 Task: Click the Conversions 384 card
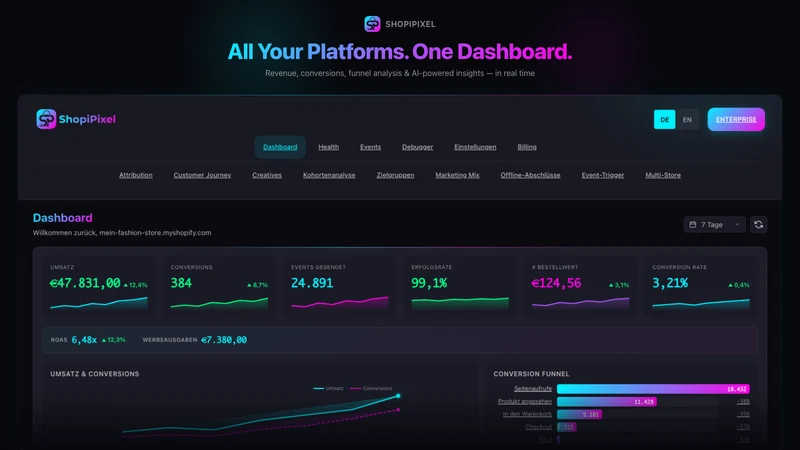coord(219,286)
